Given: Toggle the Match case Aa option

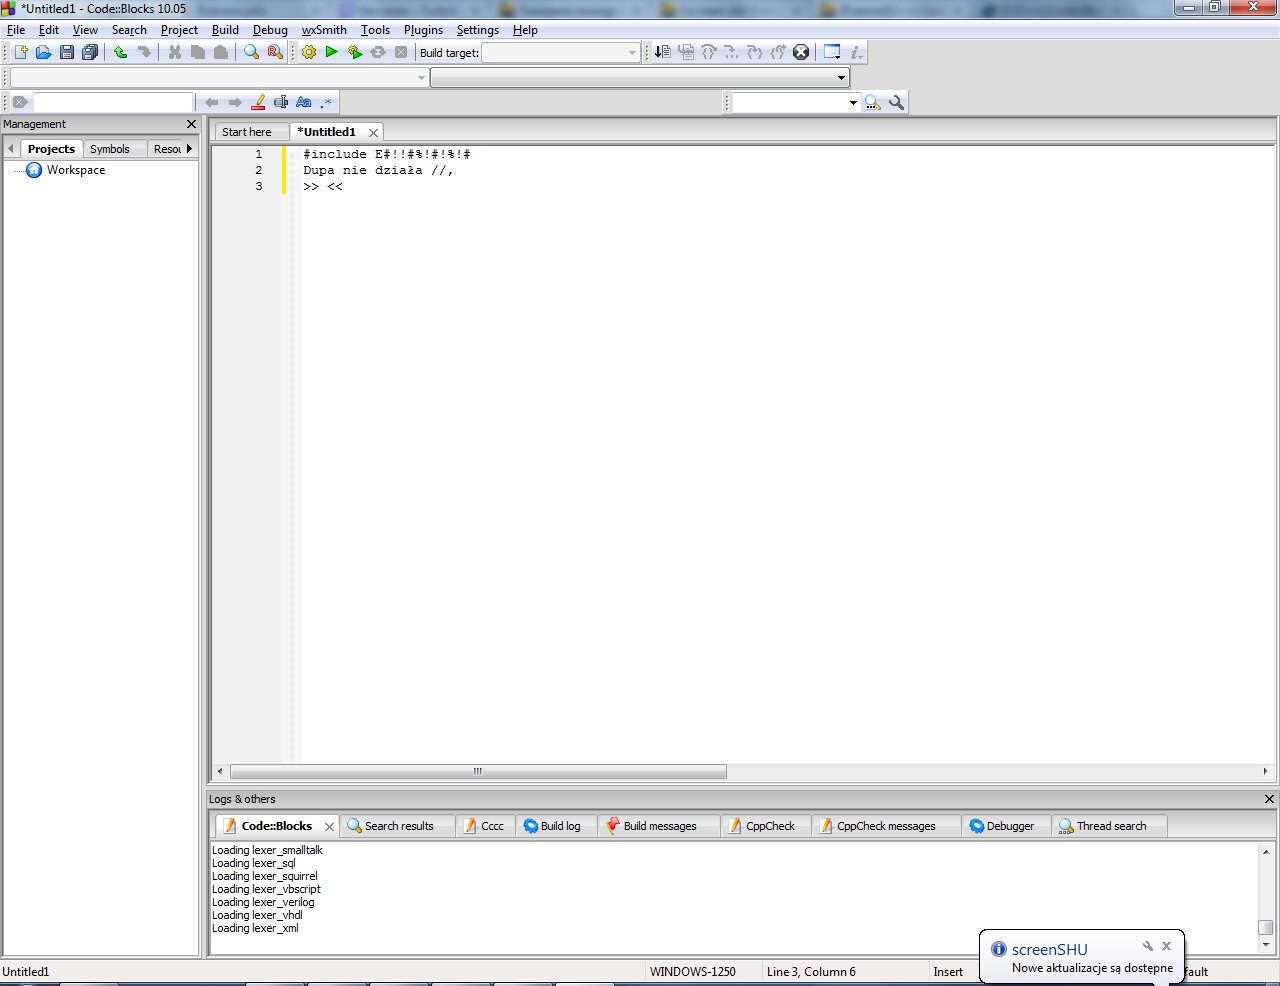Looking at the screenshot, I should (x=304, y=102).
